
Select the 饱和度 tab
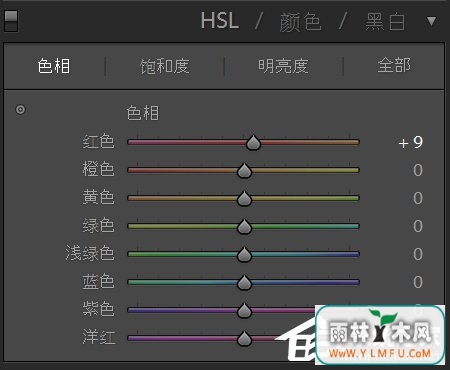pos(165,66)
